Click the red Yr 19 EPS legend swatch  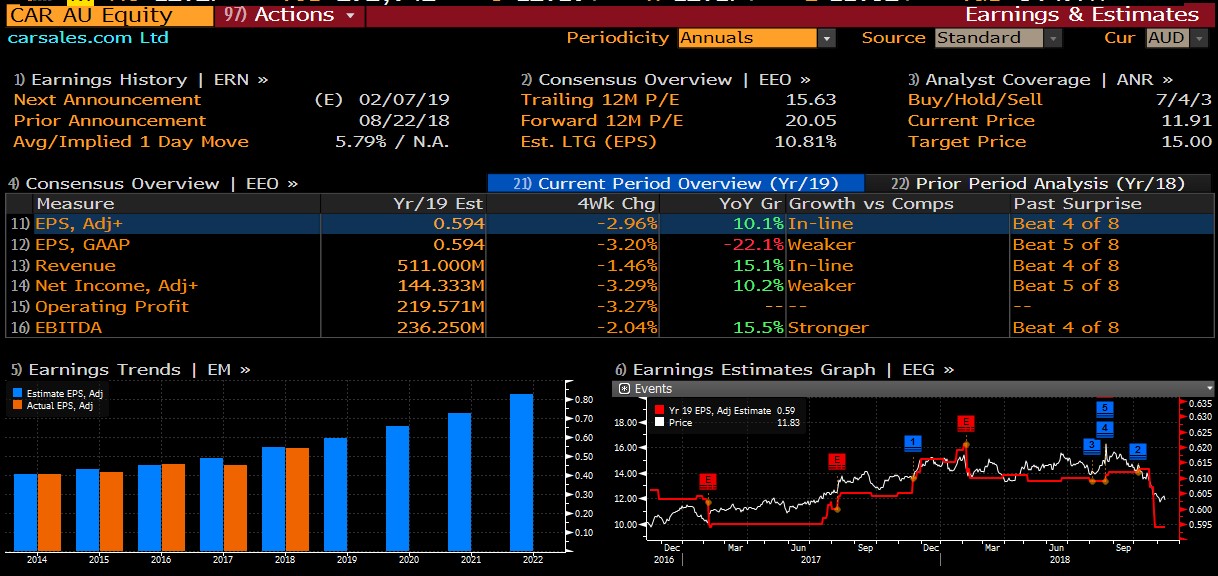point(658,410)
